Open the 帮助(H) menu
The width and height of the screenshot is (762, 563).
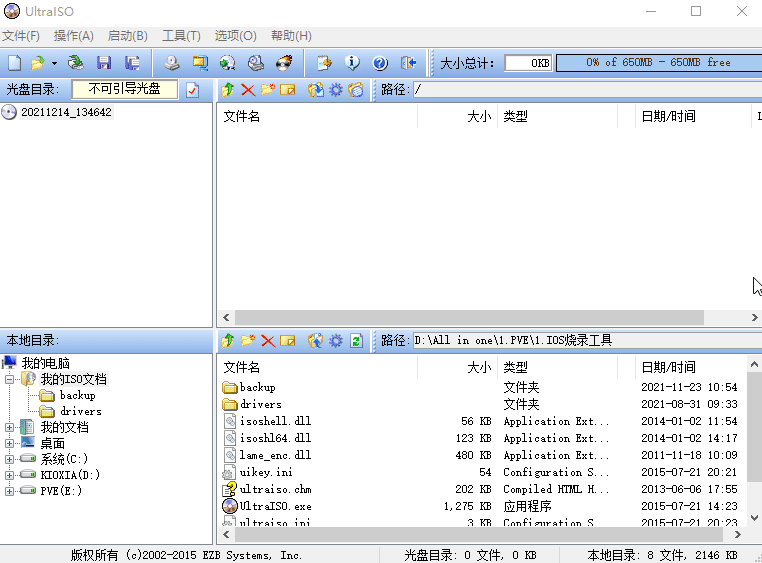[291, 36]
